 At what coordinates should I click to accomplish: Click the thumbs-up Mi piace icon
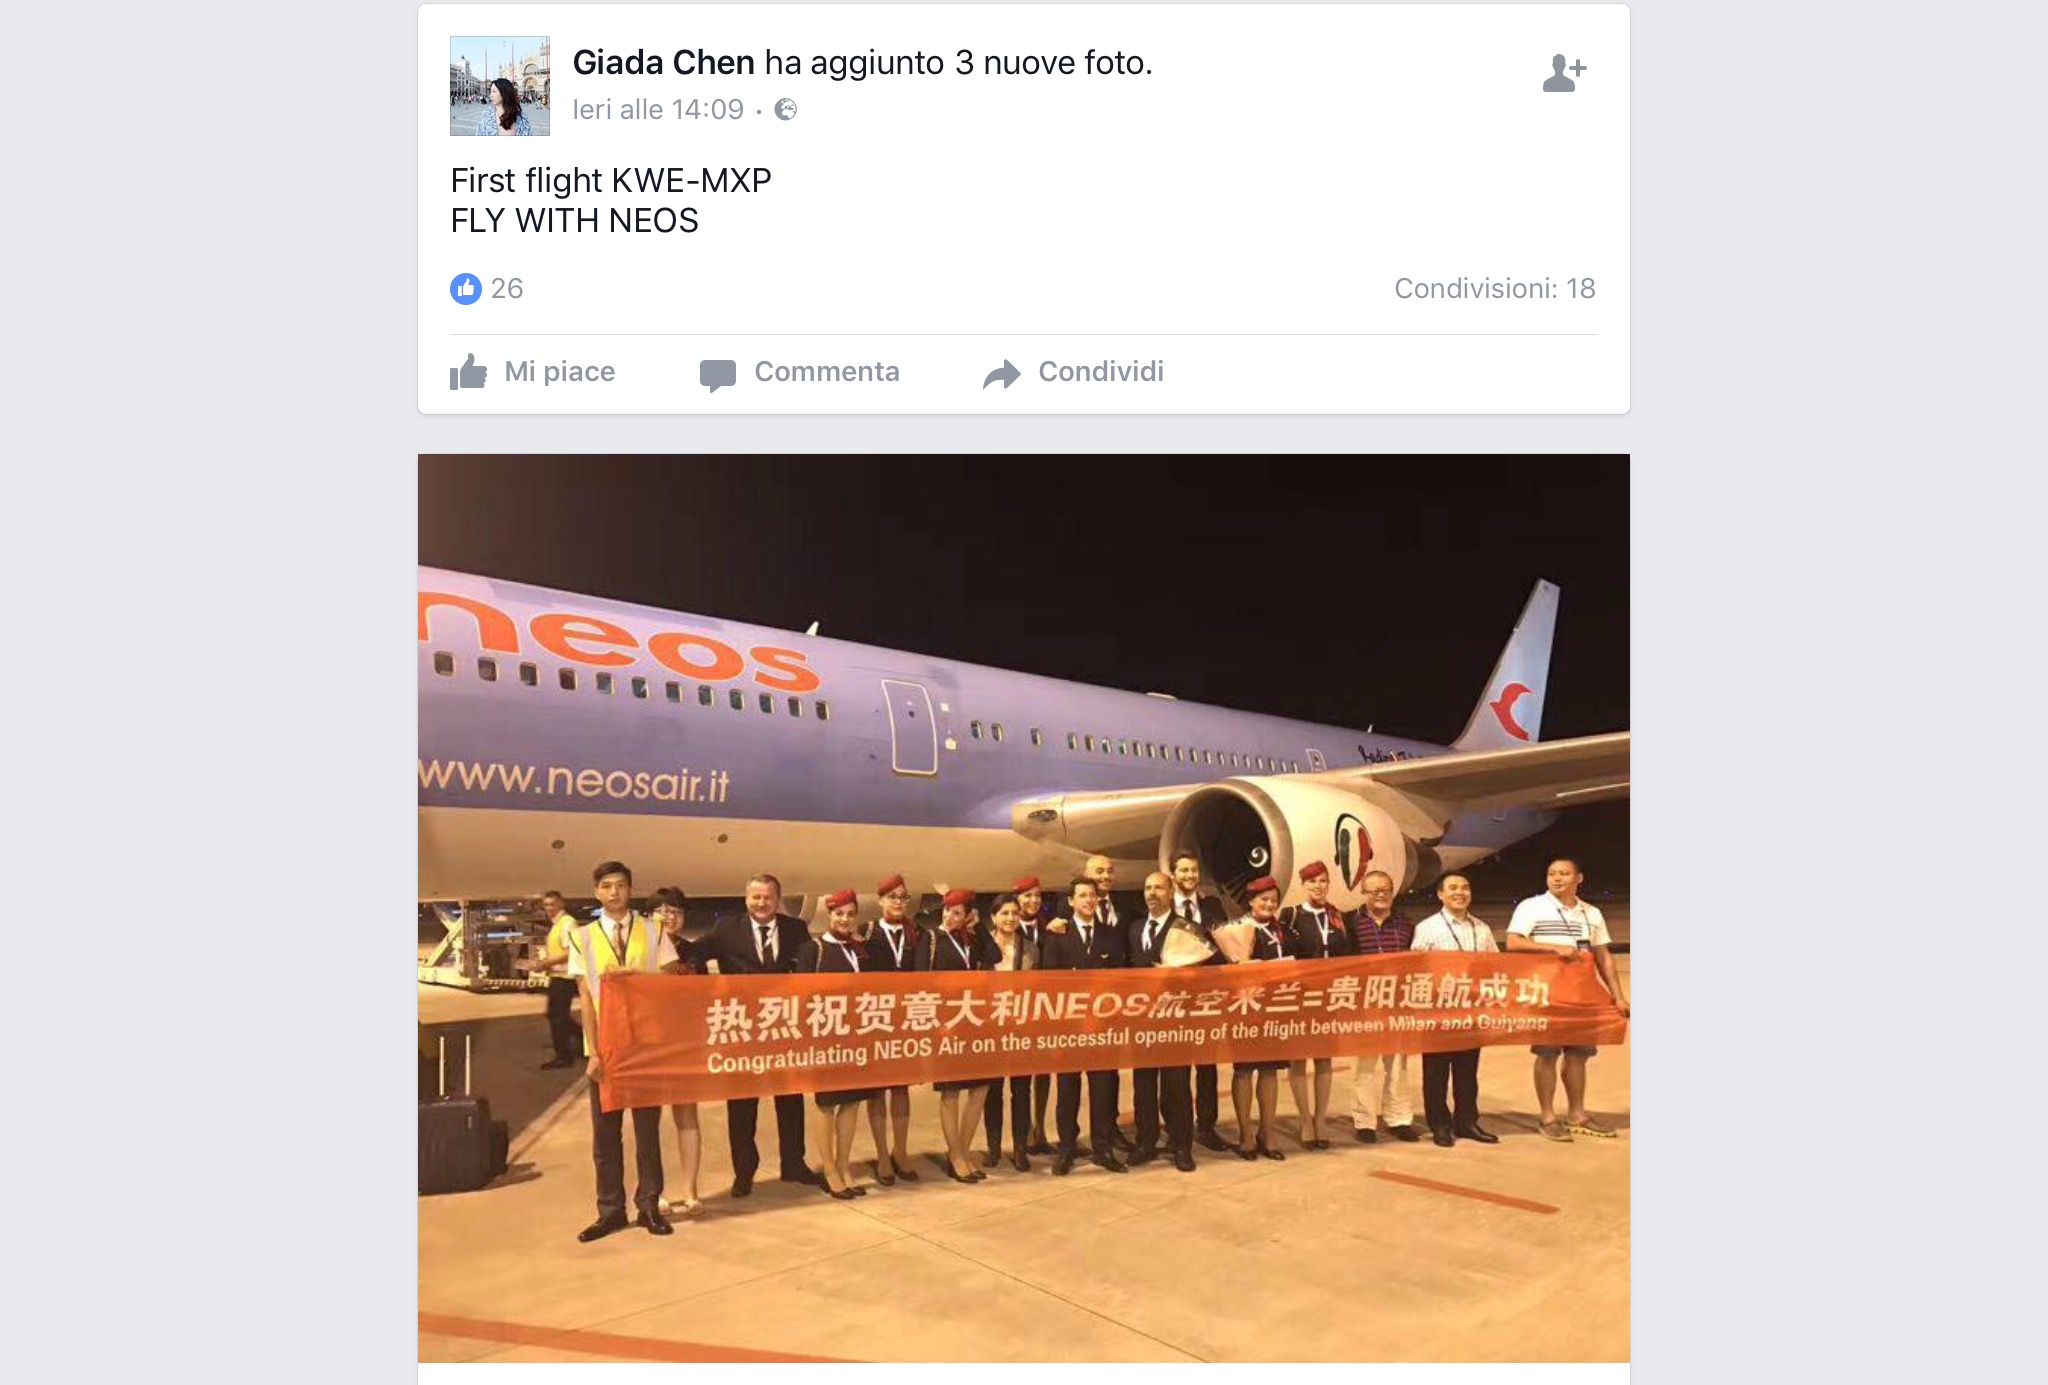tap(468, 372)
